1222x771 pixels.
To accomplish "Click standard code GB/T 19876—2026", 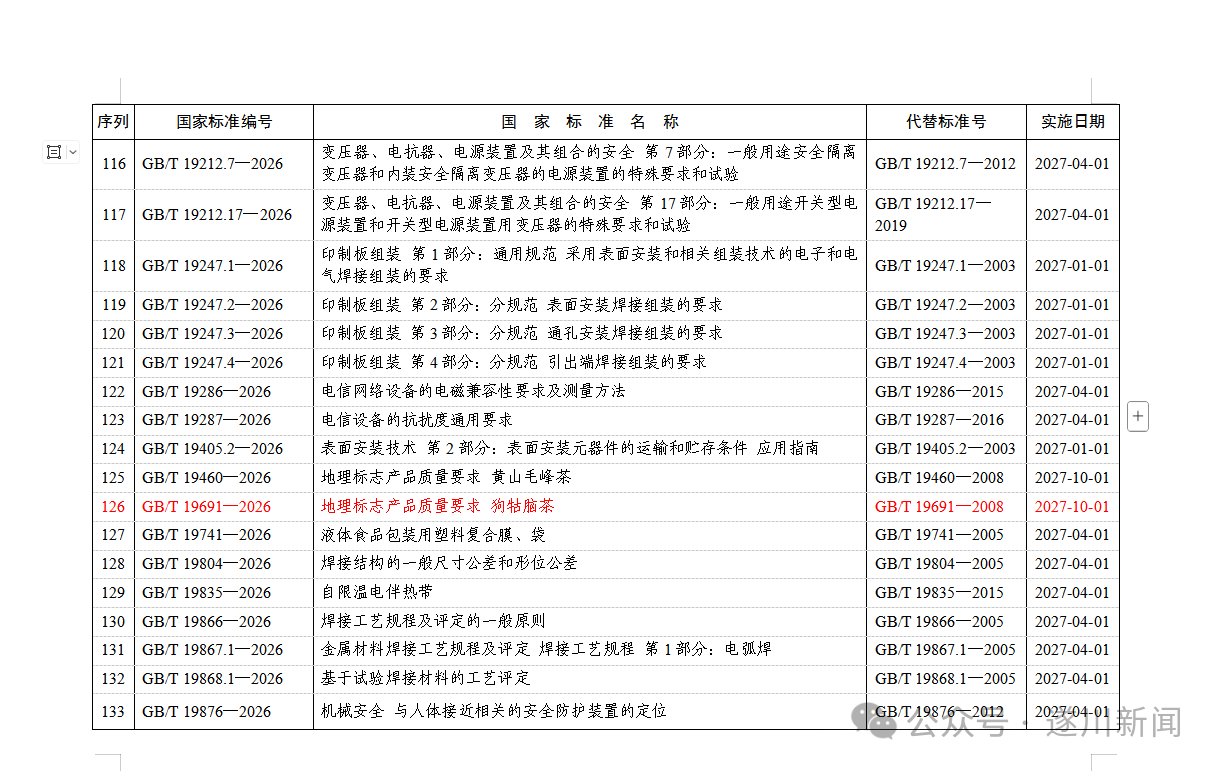I will click(207, 712).
